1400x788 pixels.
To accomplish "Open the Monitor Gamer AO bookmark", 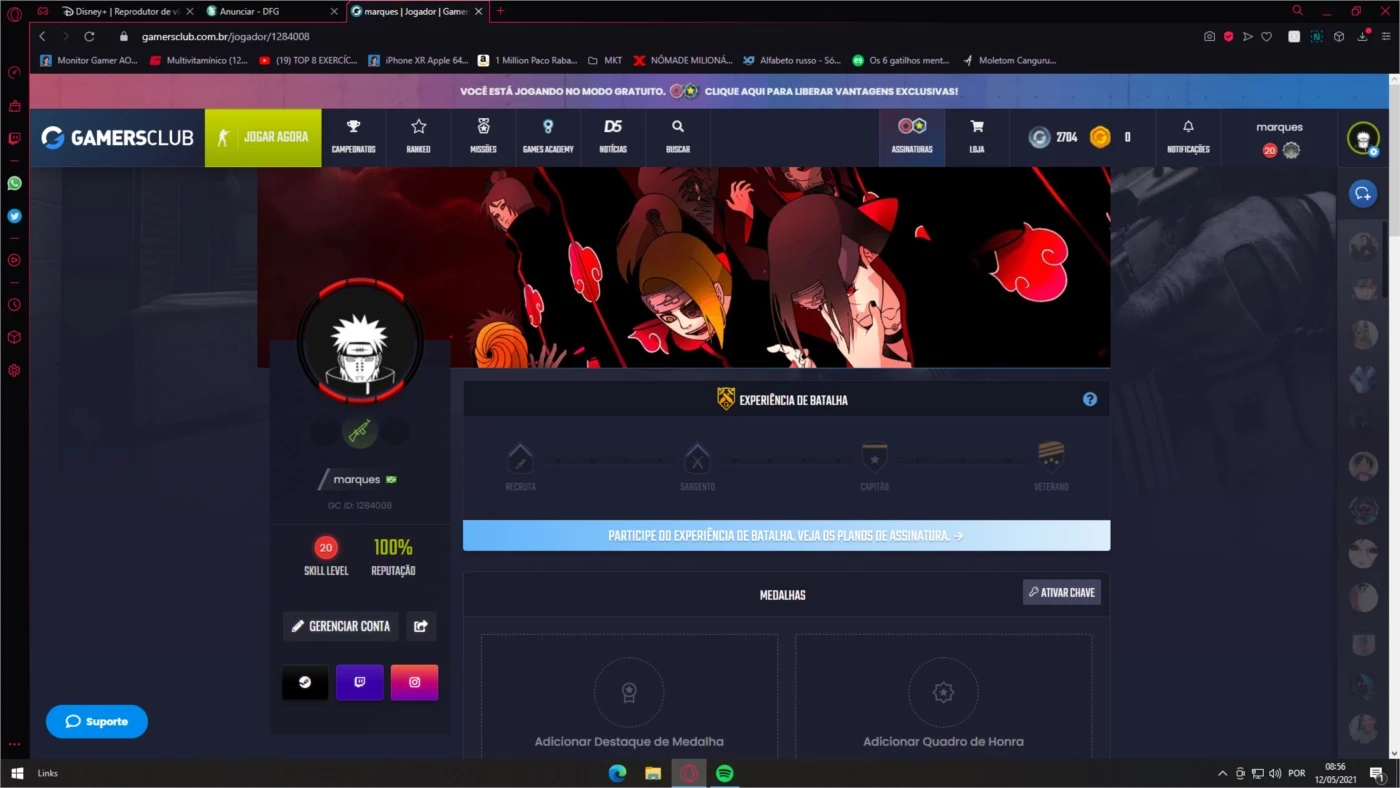I will pyautogui.click(x=88, y=60).
